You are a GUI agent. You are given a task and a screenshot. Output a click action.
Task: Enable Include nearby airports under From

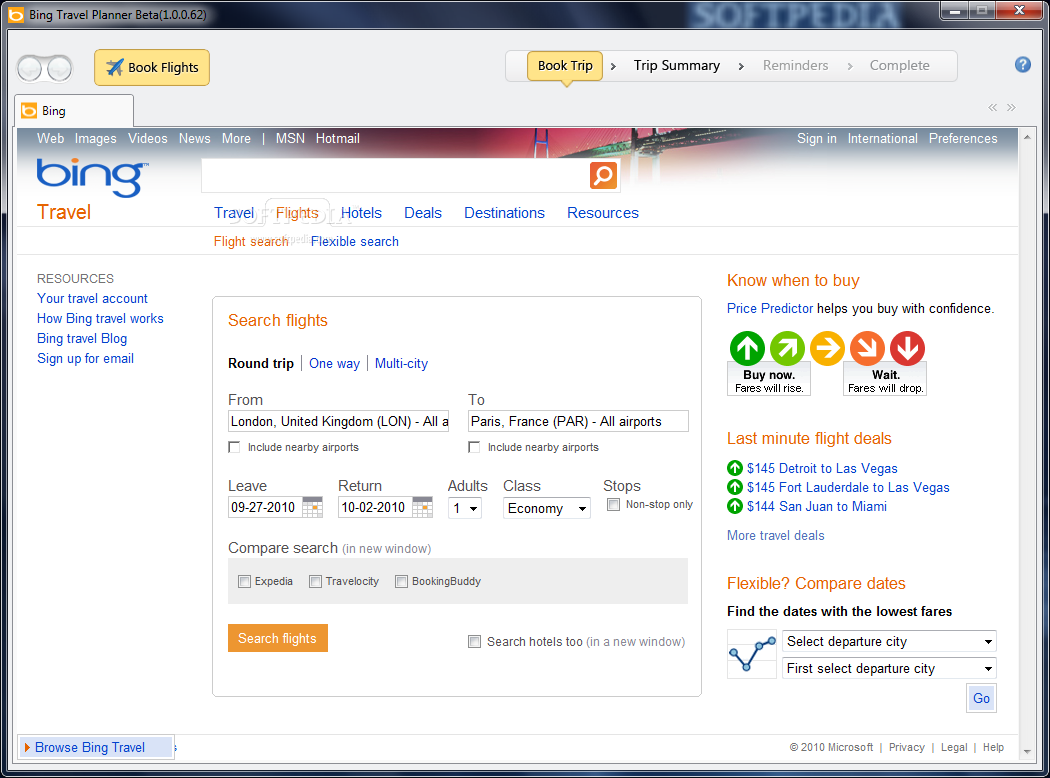234,447
